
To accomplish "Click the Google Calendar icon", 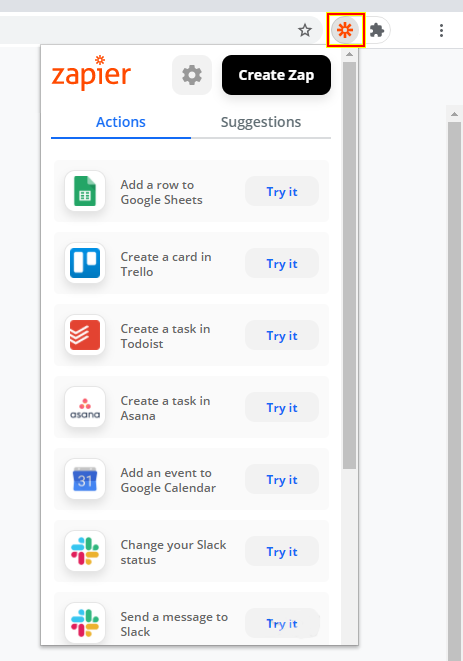I will 85,479.
